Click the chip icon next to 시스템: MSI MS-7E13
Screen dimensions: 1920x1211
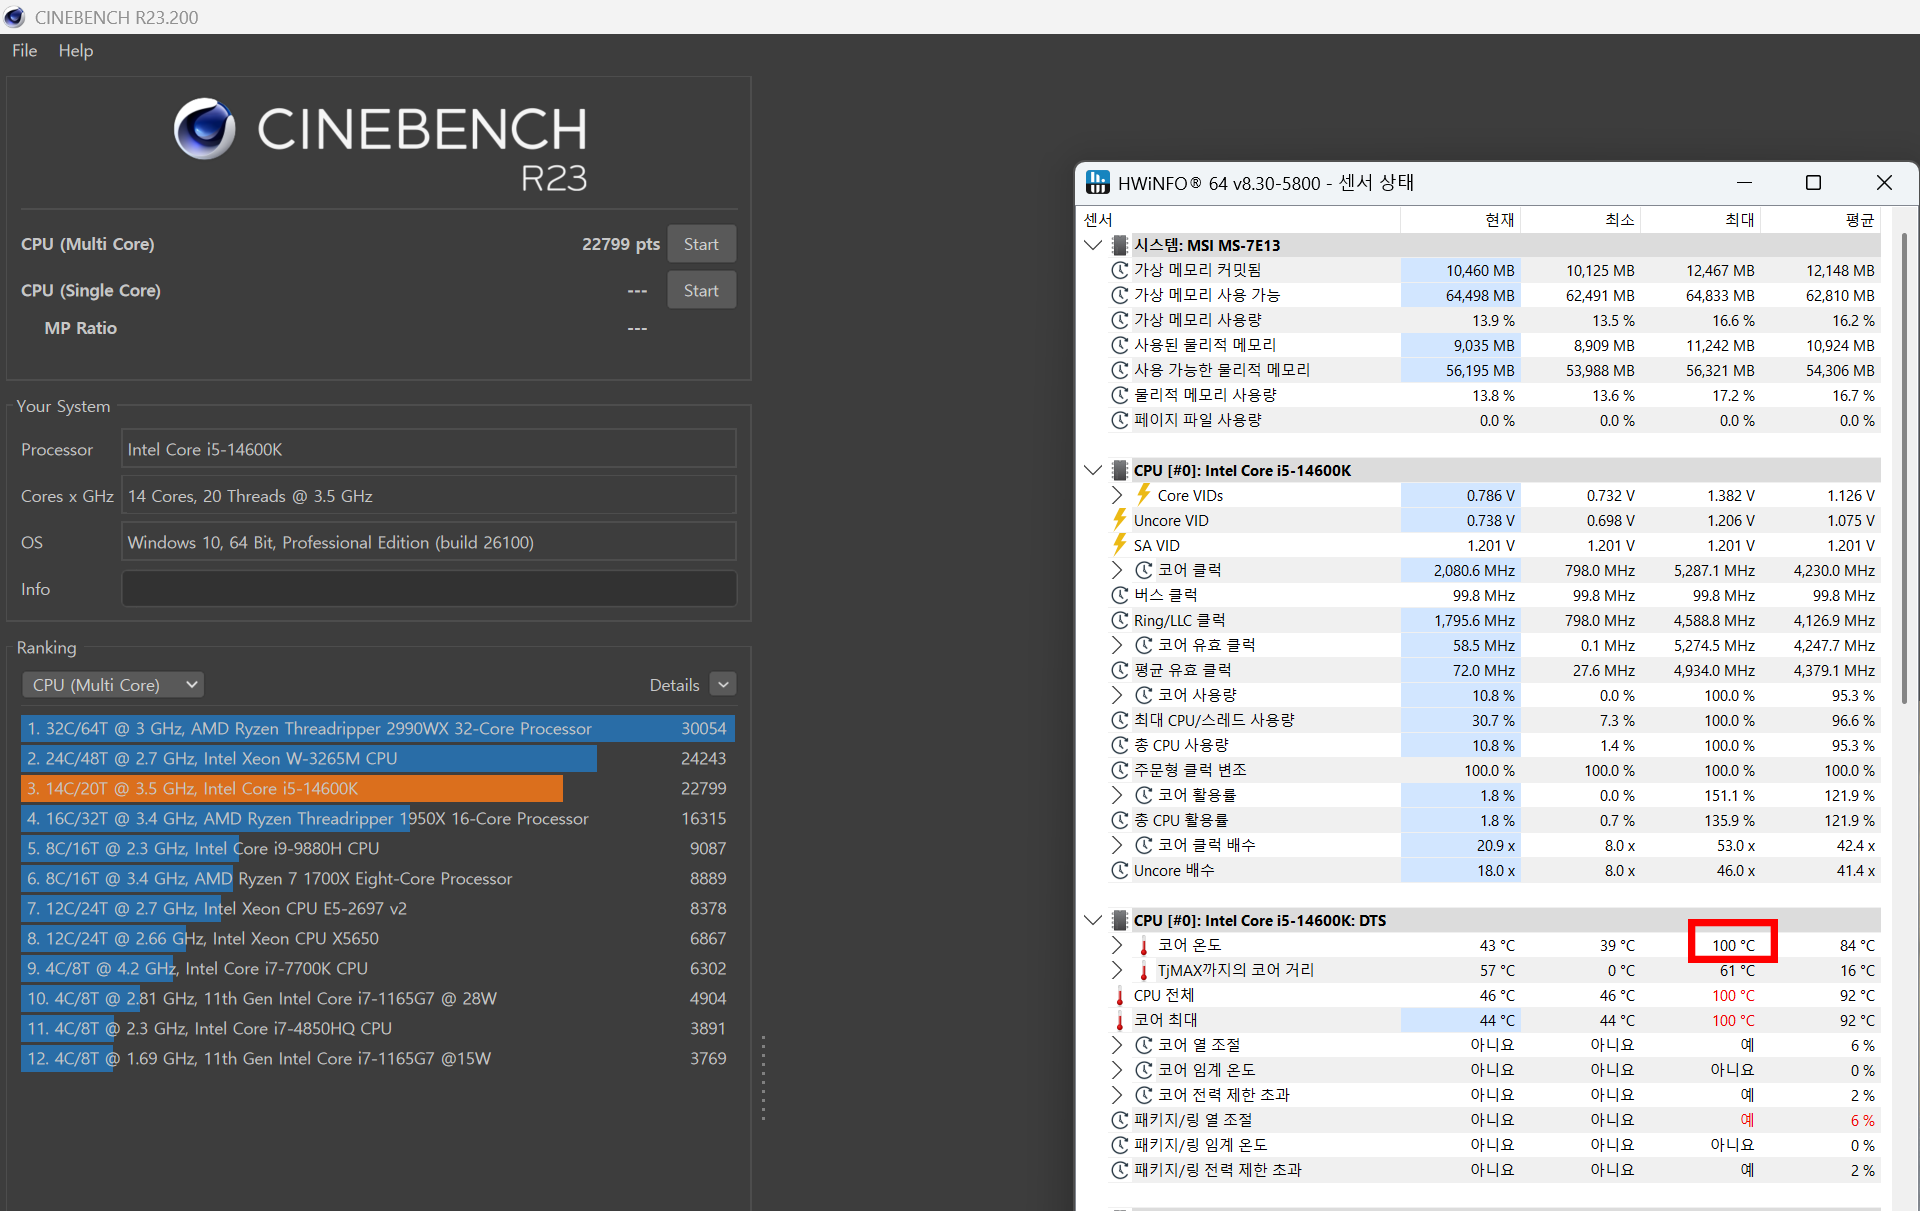click(1120, 245)
